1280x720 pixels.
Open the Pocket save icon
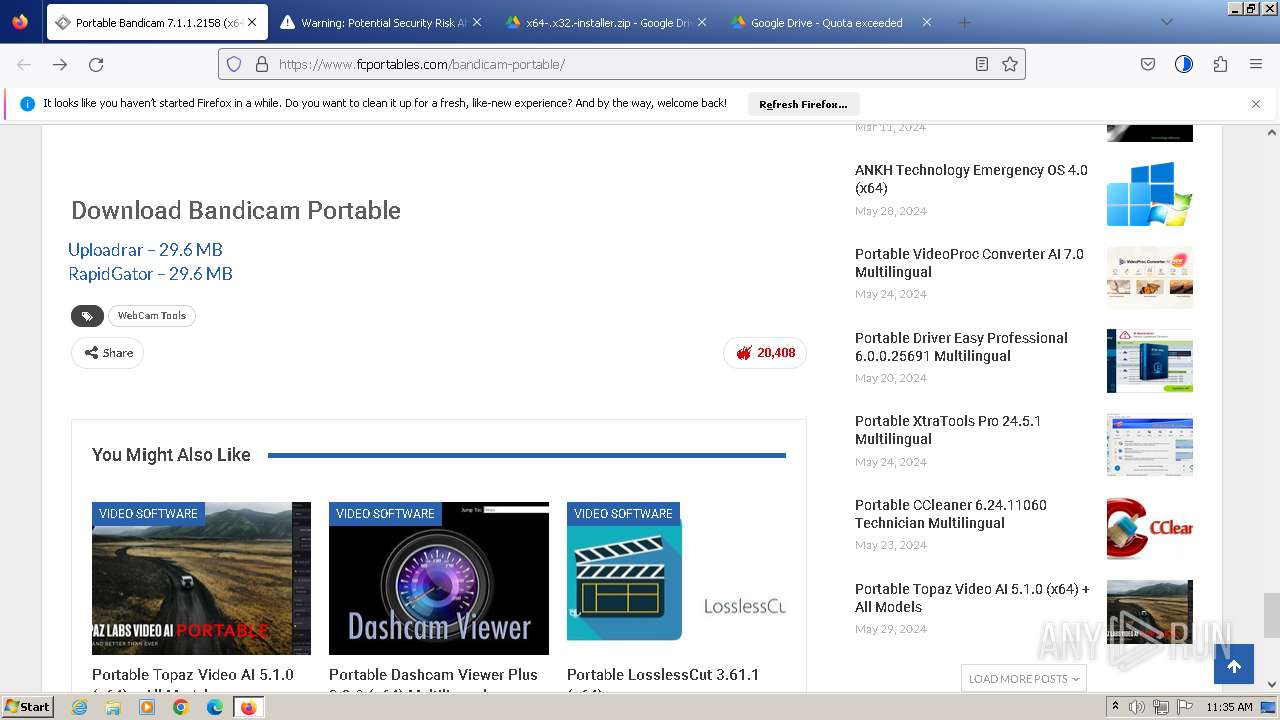[x=1148, y=64]
